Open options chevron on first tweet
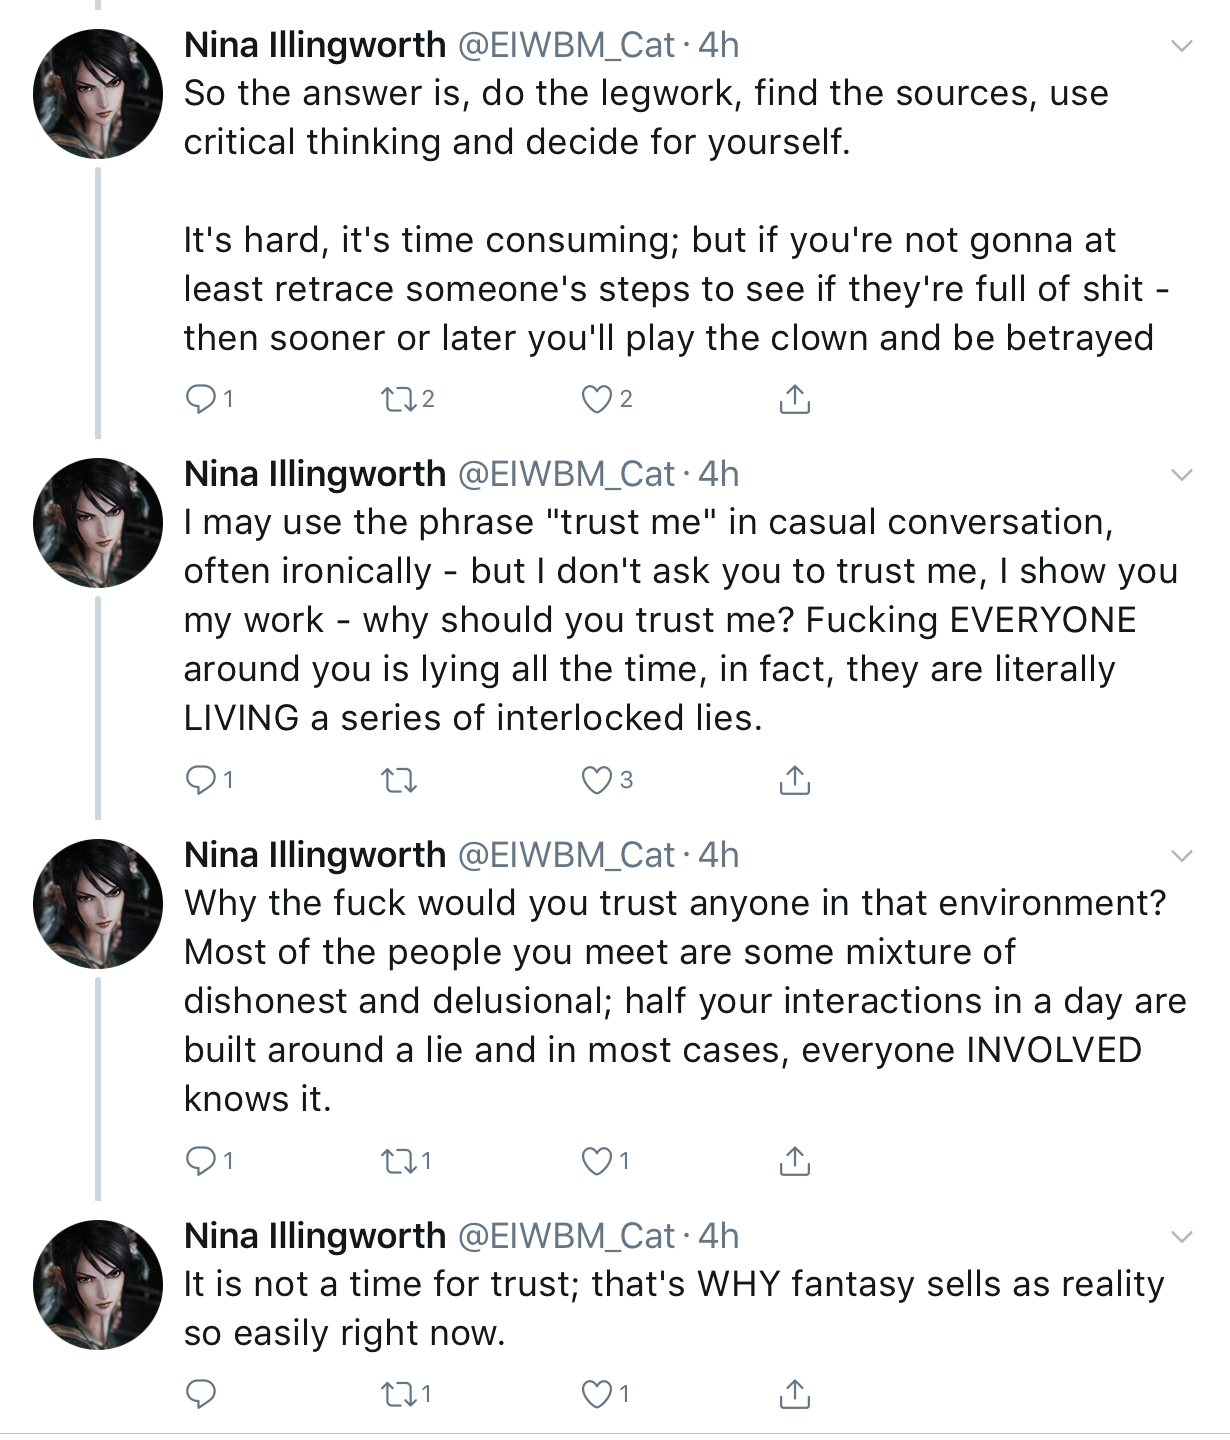The width and height of the screenshot is (1230, 1440). (1182, 45)
